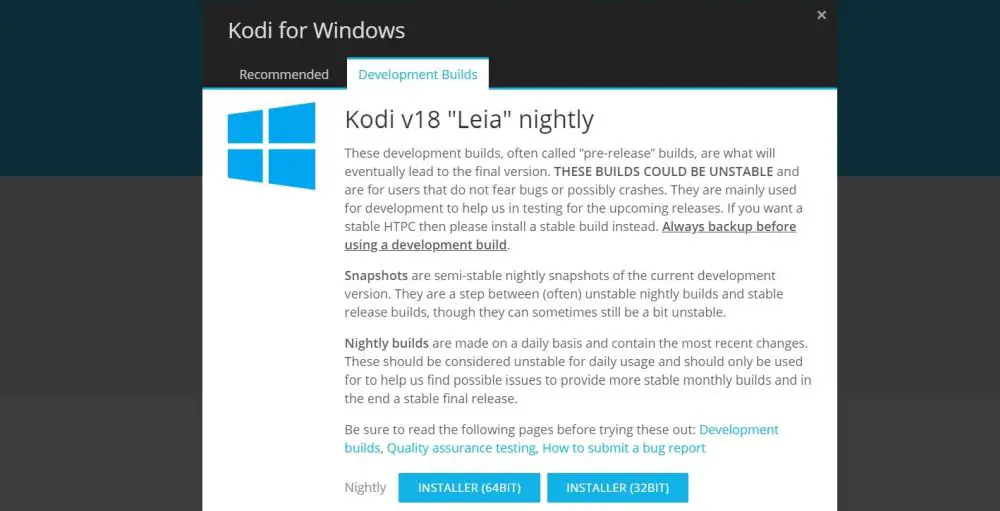Switch to the Recommended tab
Image resolution: width=1000 pixels, height=511 pixels.
[284, 74]
